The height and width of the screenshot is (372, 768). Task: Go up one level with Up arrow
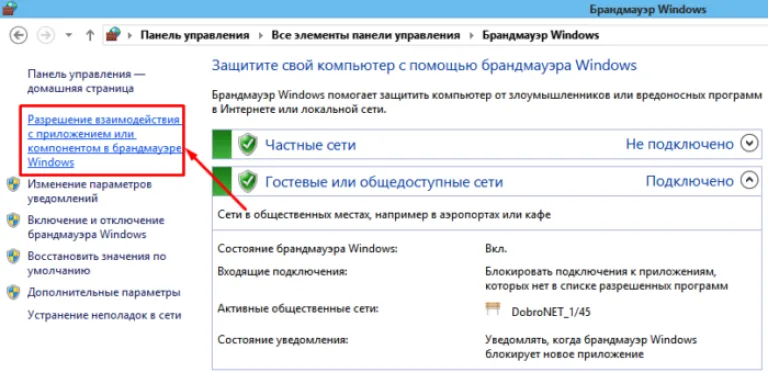90,35
